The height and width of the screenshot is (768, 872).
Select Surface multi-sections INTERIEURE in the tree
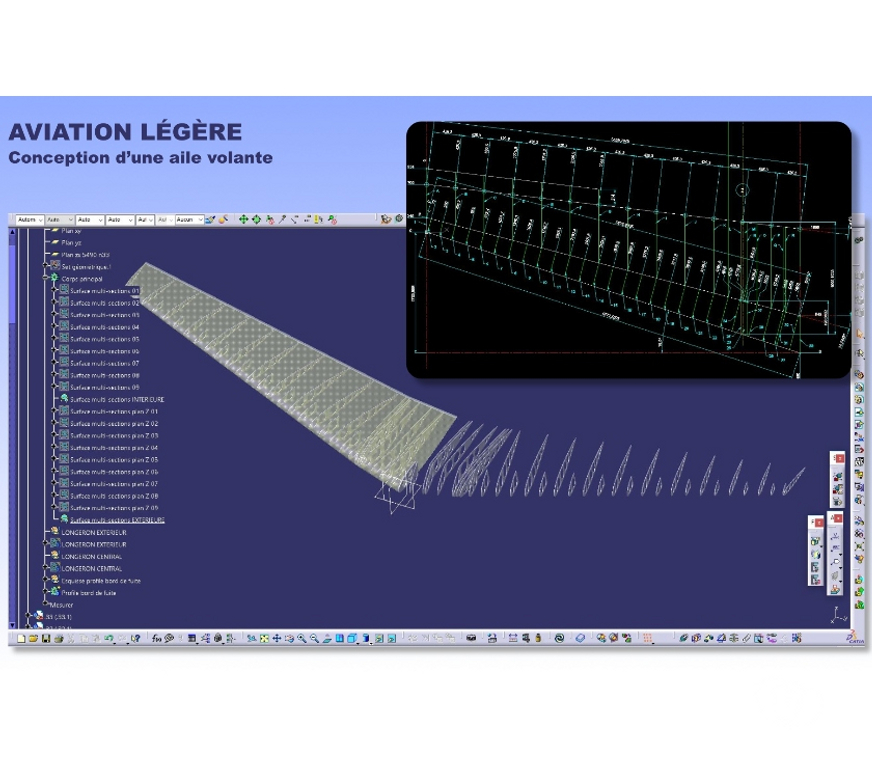(x=115, y=400)
